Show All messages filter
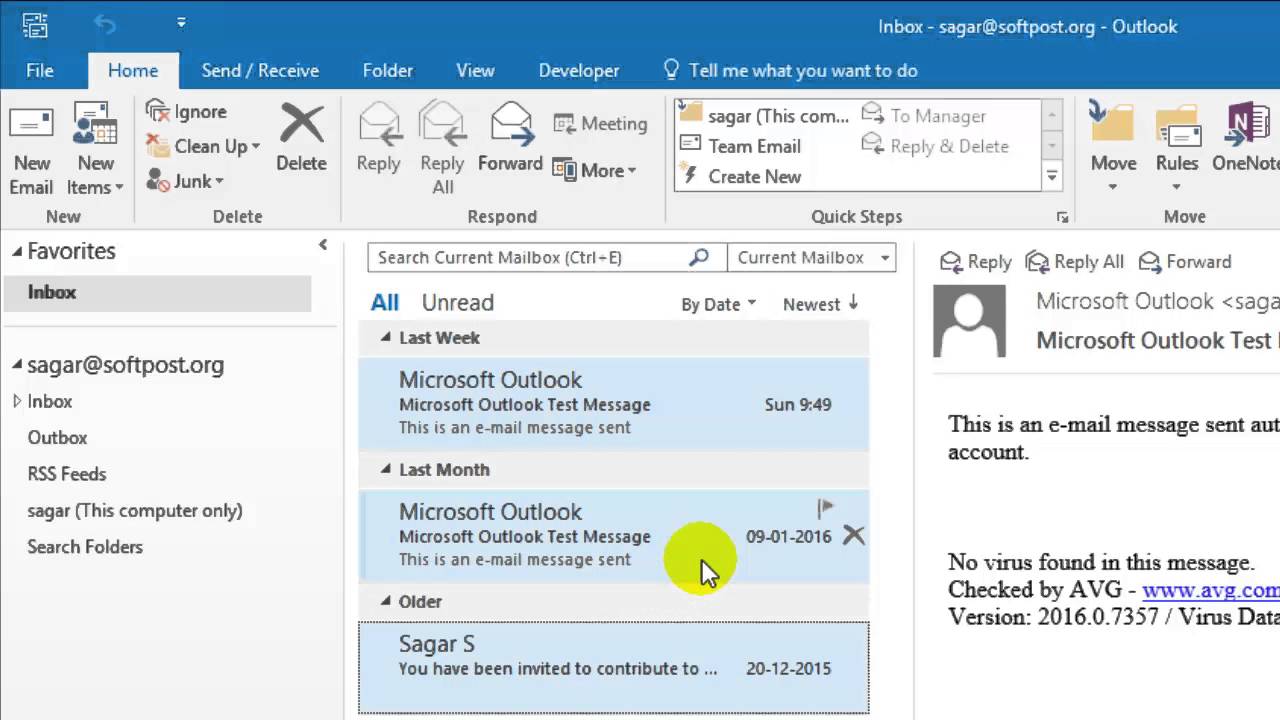Screen dimensions: 1280x720 384,303
